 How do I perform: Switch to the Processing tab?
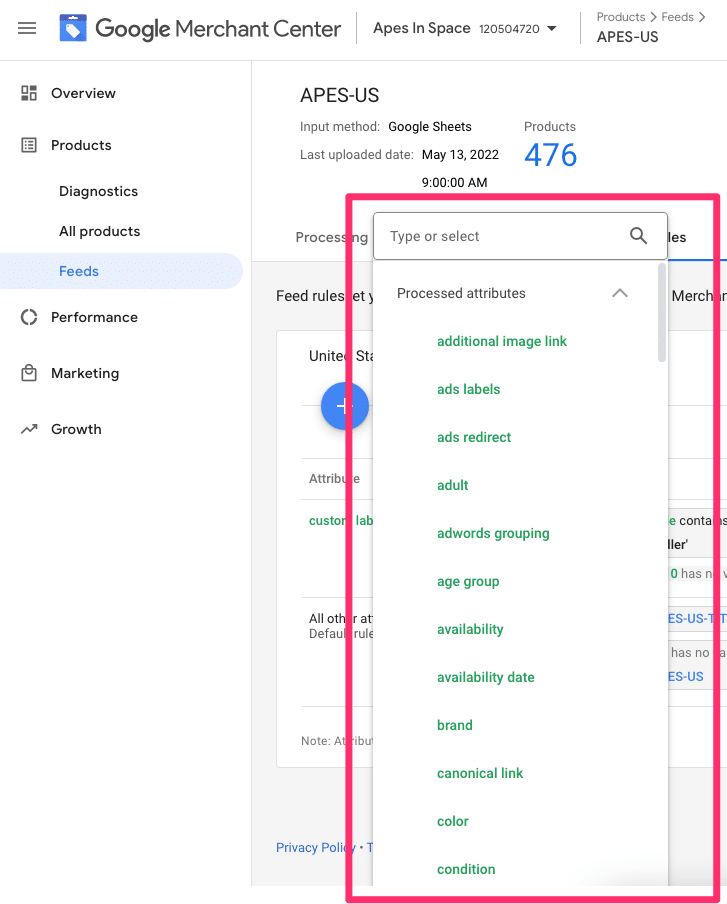click(x=330, y=237)
